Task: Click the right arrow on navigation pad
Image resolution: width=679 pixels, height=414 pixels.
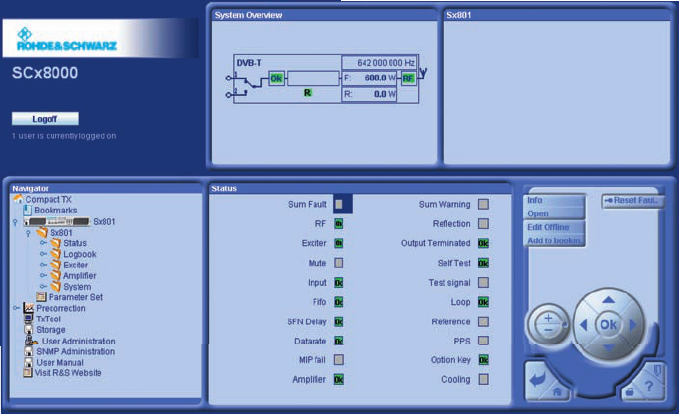Action: [633, 324]
